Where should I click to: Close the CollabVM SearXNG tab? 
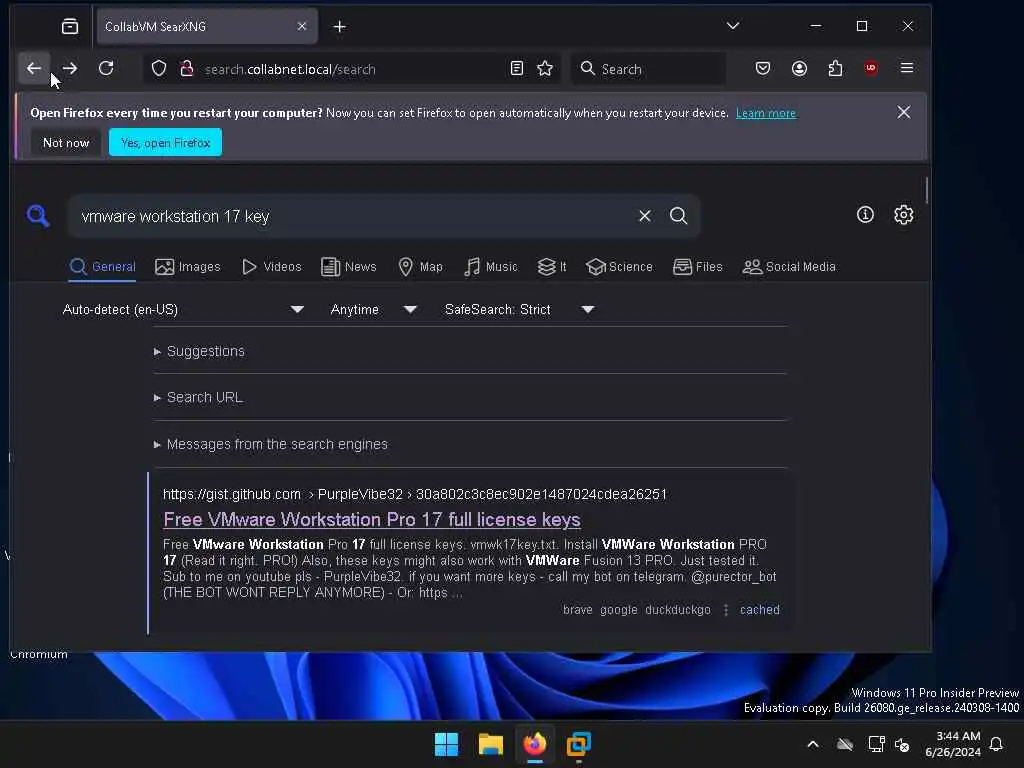click(302, 26)
